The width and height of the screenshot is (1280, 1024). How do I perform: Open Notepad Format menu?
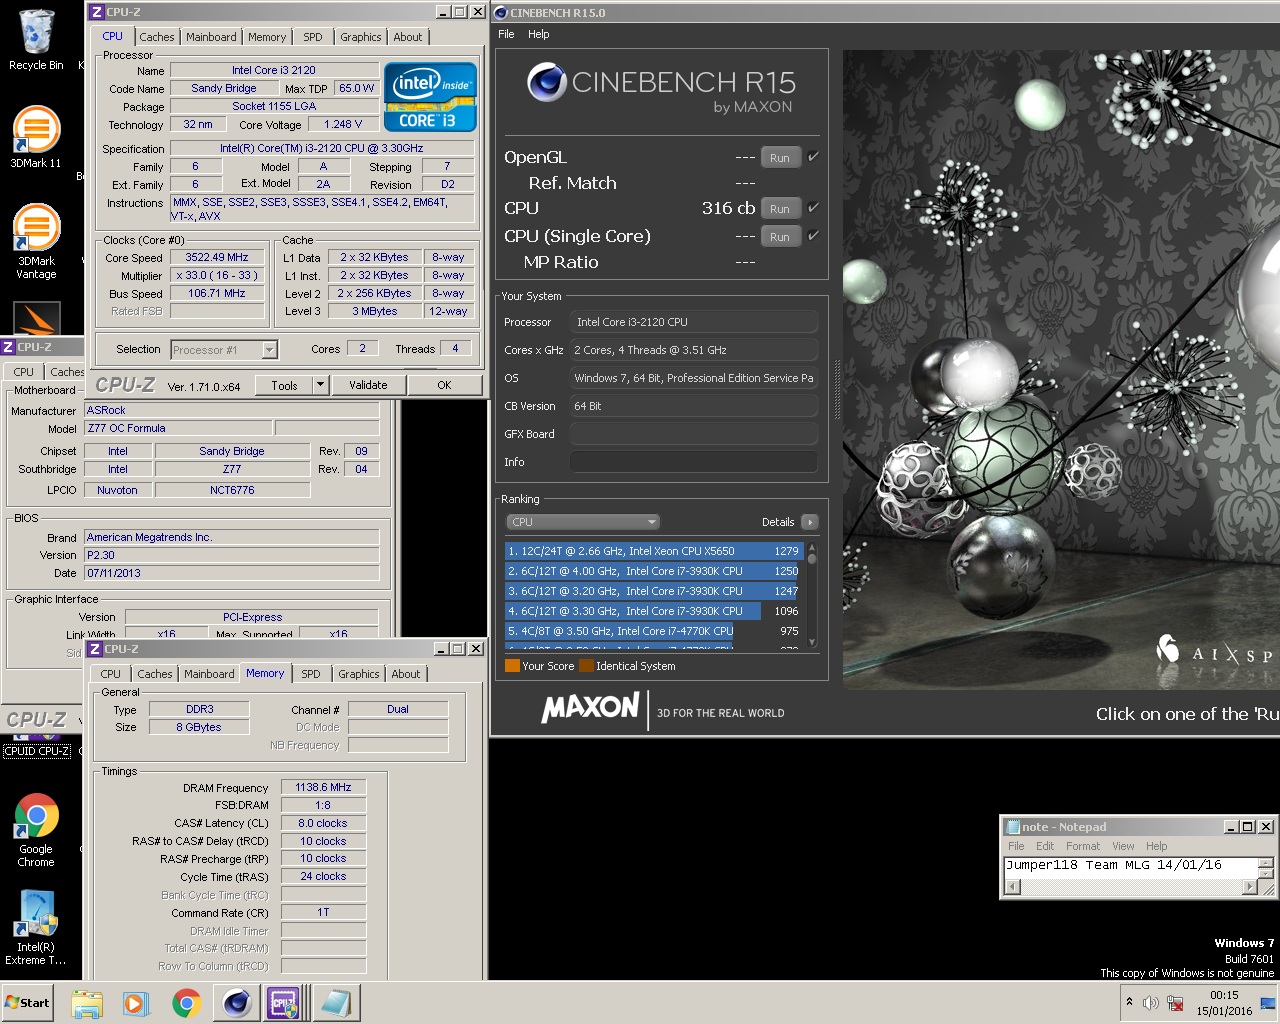1082,846
